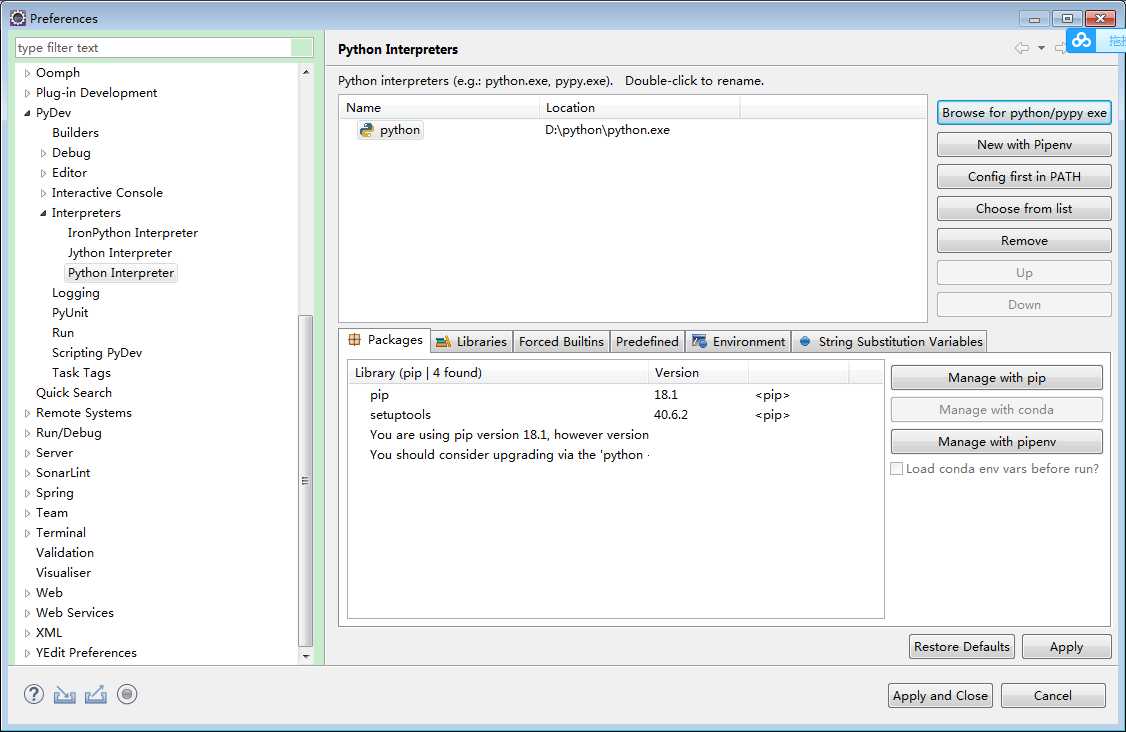Viewport: 1126px width, 732px height.
Task: Open the navigation history dropdown arrow
Action: tap(1041, 48)
